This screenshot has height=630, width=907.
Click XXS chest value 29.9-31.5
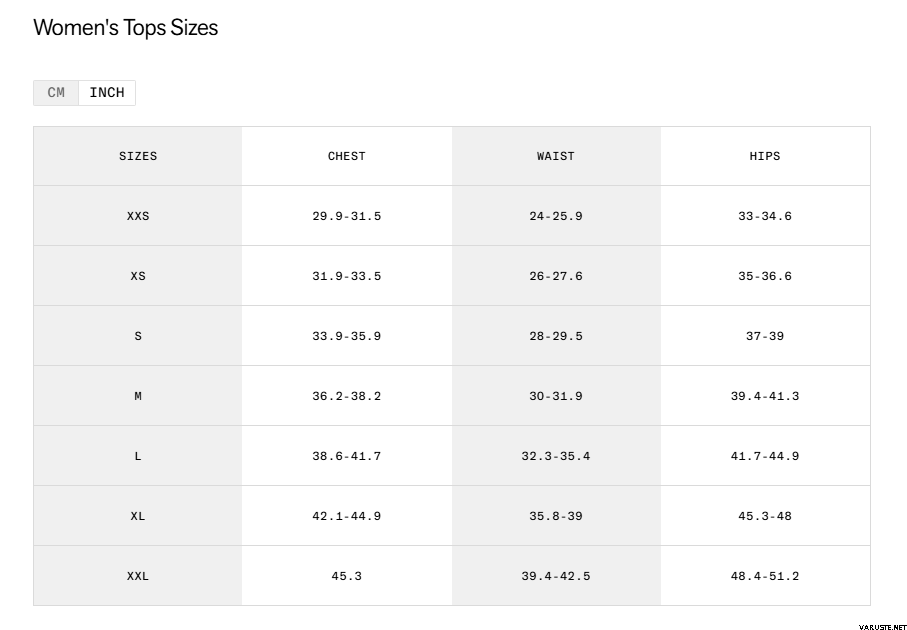click(347, 216)
